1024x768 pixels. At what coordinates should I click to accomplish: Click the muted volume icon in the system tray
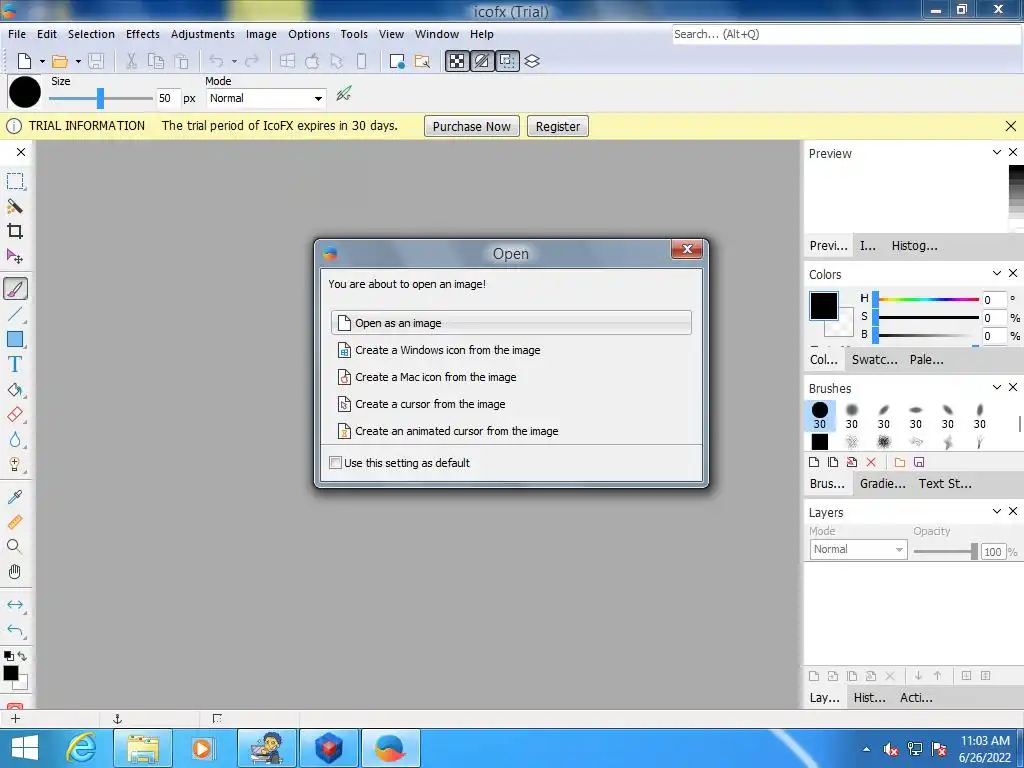tap(890, 749)
